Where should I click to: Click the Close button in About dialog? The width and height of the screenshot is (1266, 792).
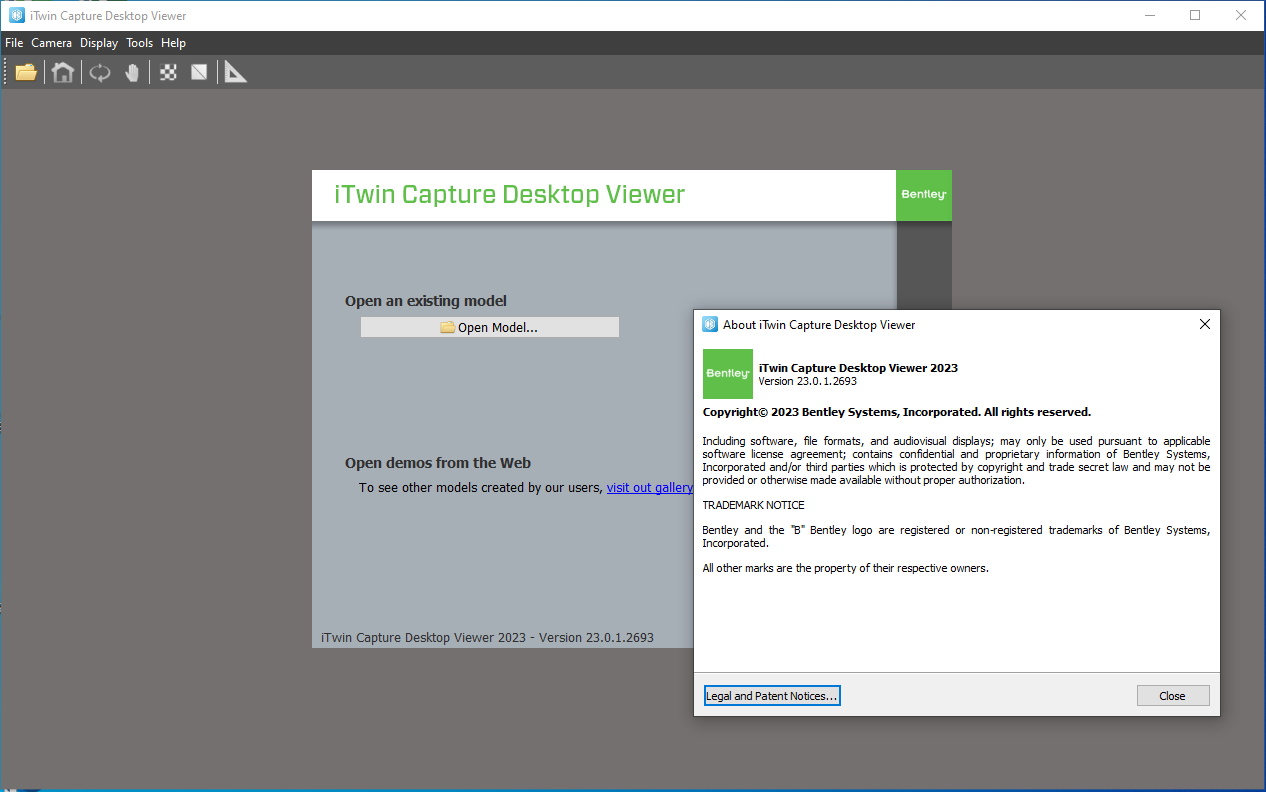(x=1173, y=696)
